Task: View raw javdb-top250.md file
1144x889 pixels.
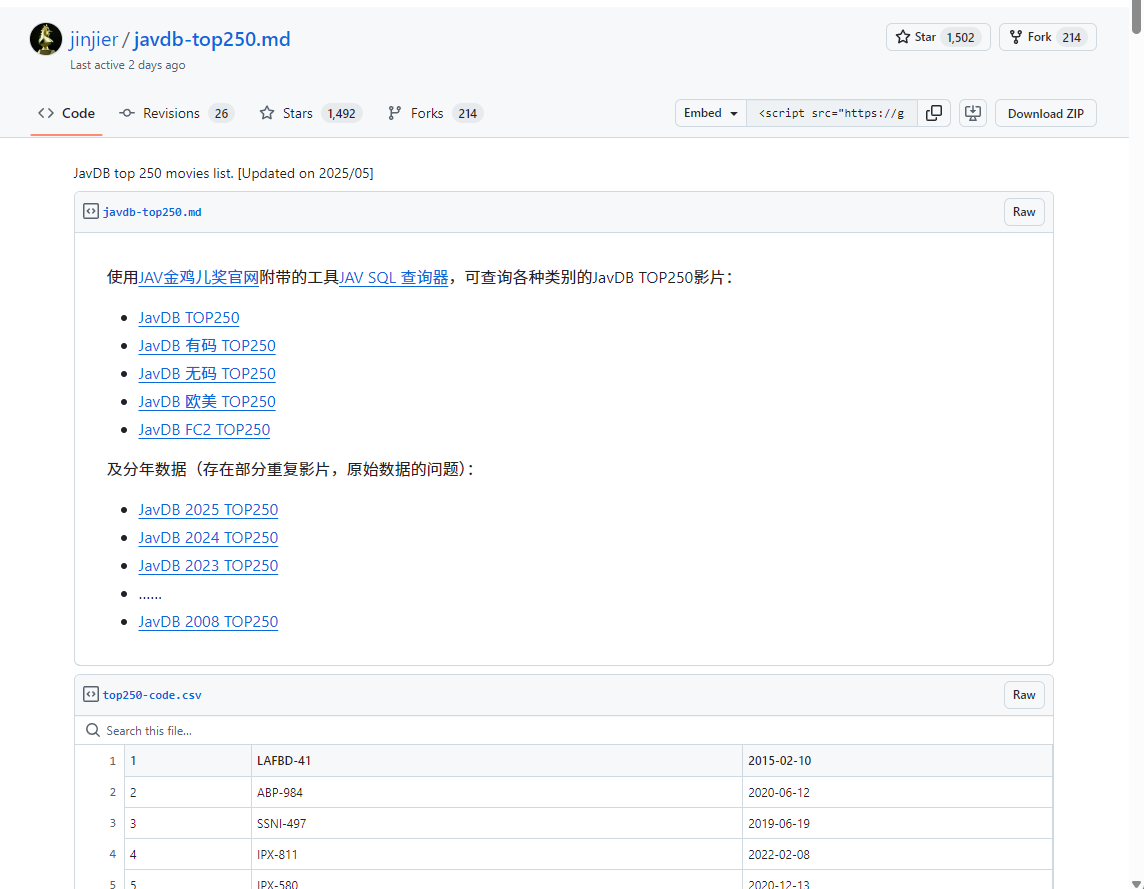Action: 1024,212
